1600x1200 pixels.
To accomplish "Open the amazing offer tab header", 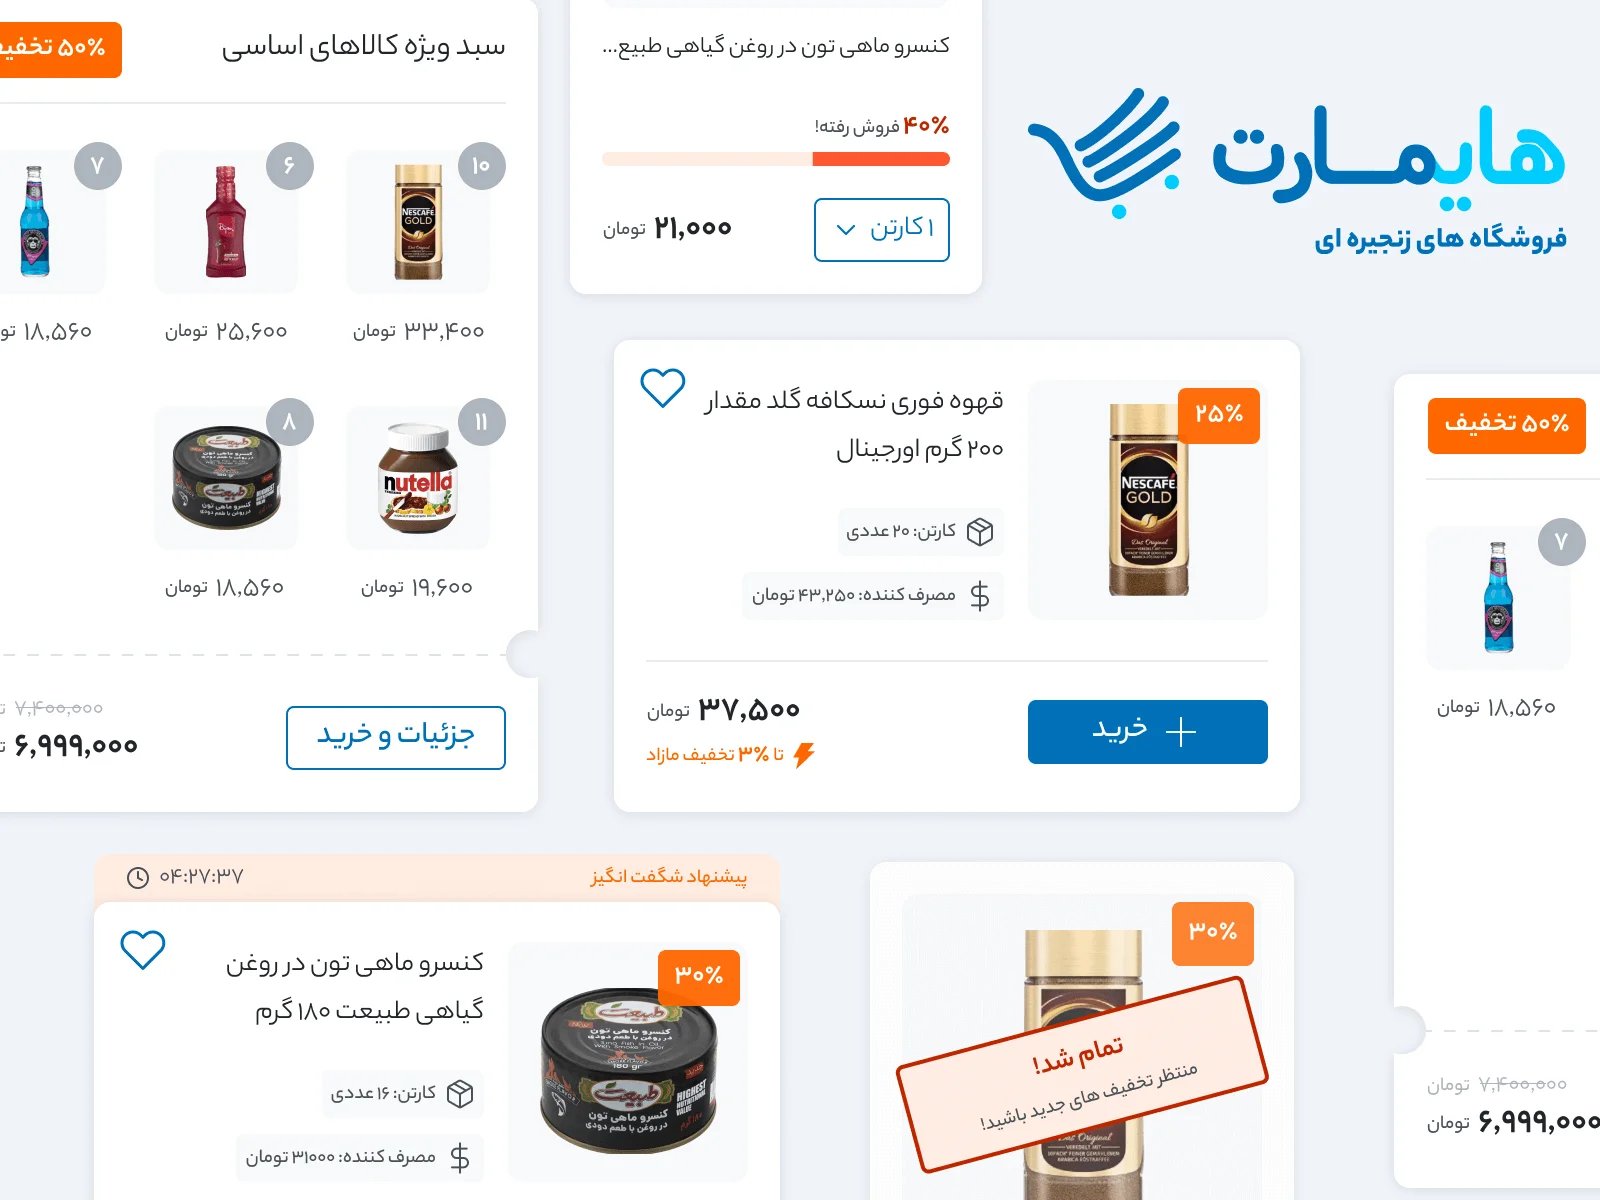I will (437, 877).
